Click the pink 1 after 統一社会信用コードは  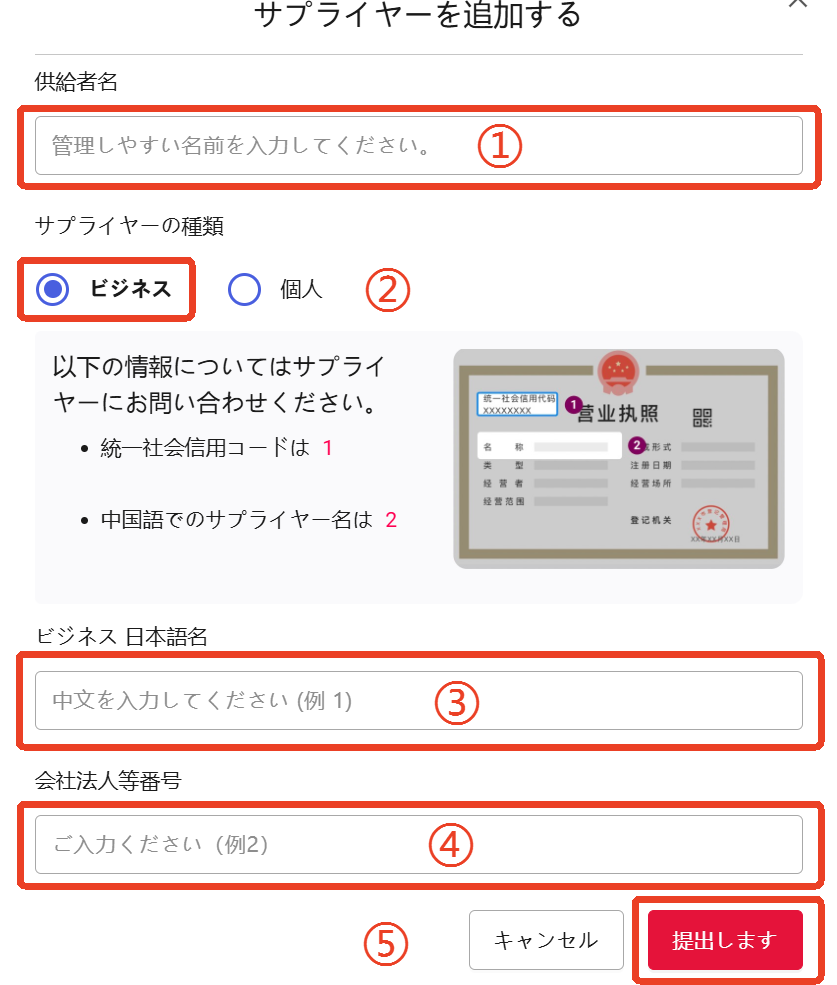coord(327,448)
